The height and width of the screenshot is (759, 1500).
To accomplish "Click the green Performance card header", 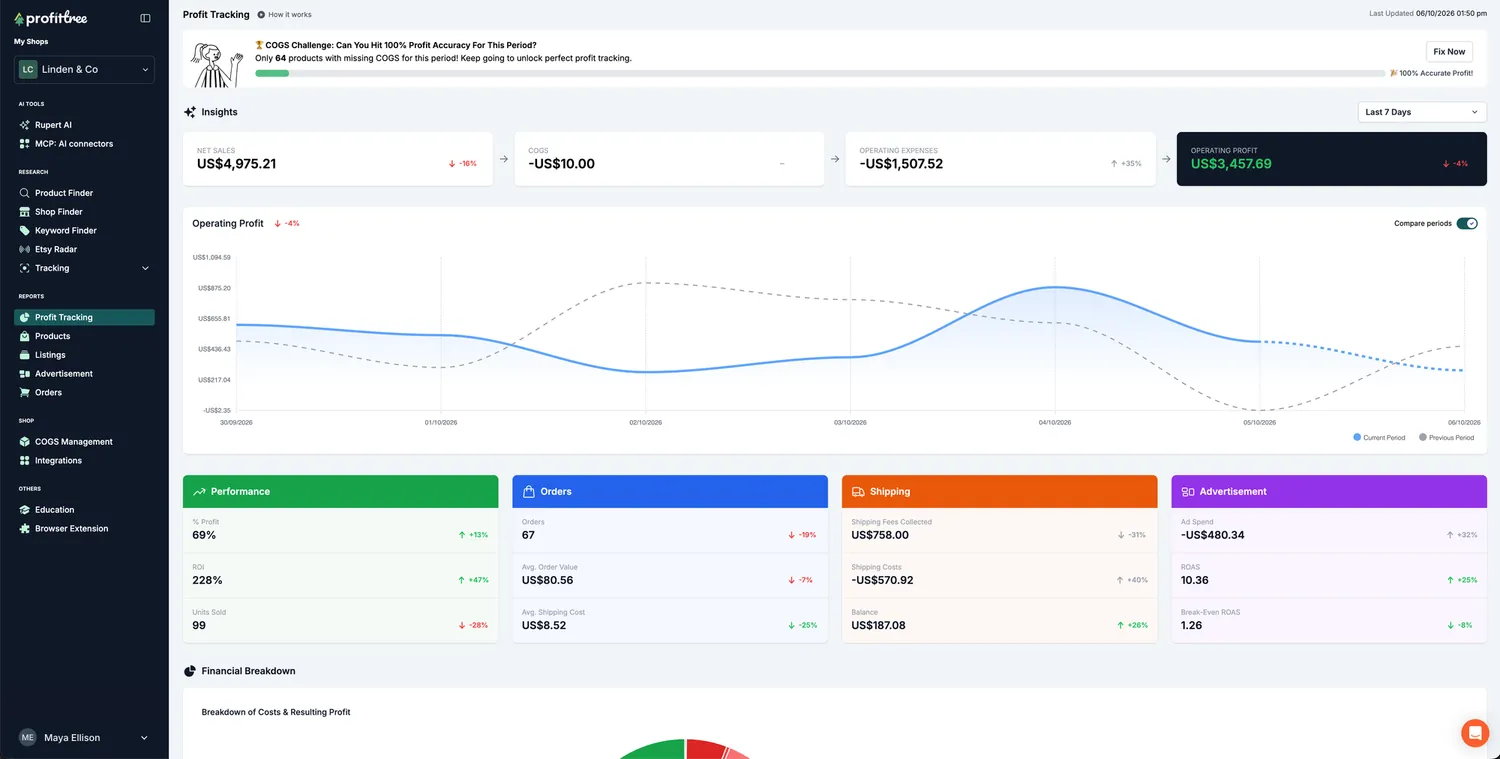I will pos(341,491).
